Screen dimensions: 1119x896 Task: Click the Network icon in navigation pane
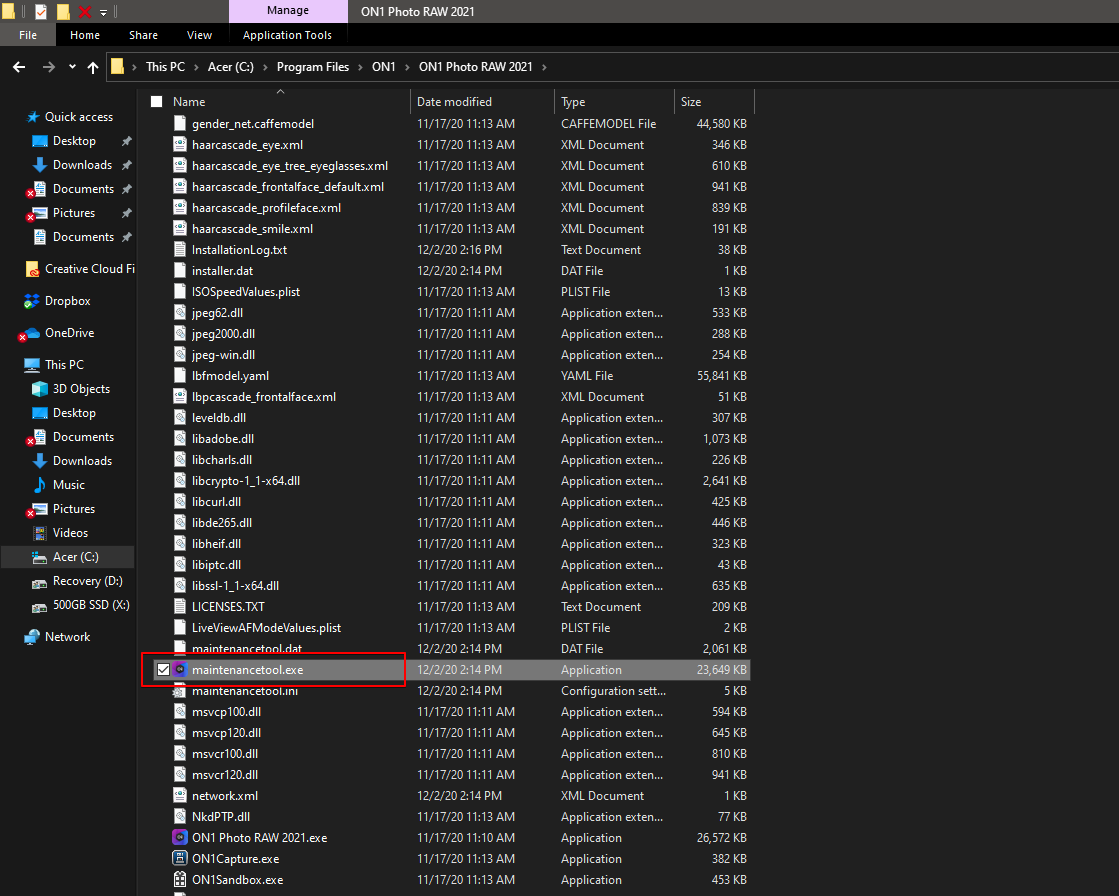33,637
